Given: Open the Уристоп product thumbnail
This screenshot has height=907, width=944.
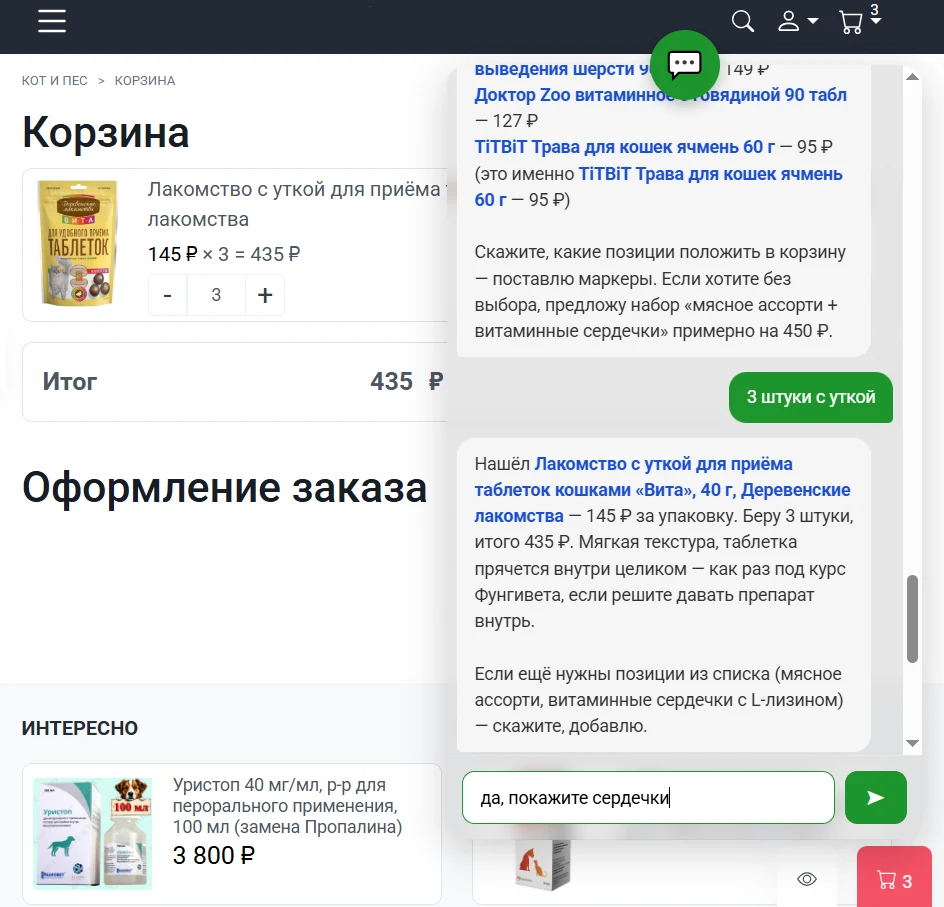Looking at the screenshot, I should [93, 834].
